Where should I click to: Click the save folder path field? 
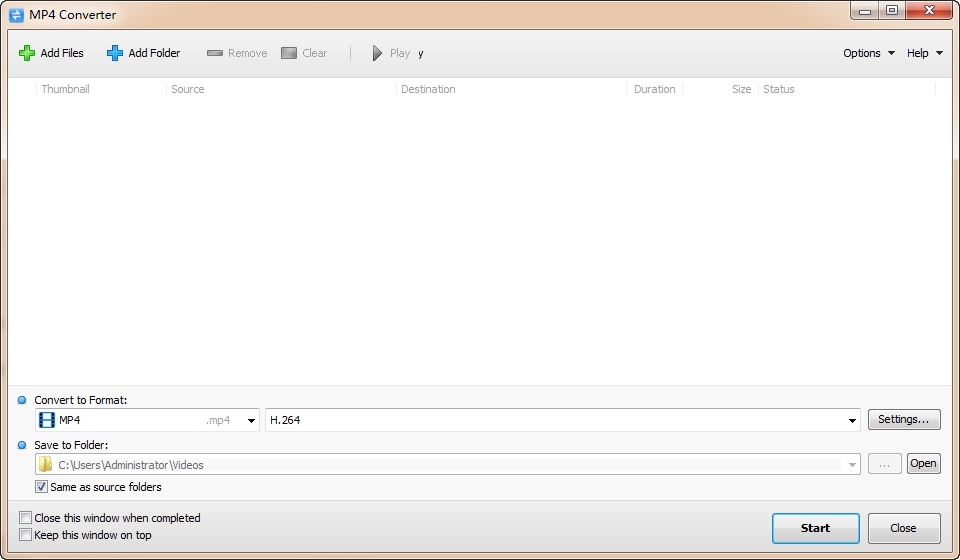click(448, 465)
